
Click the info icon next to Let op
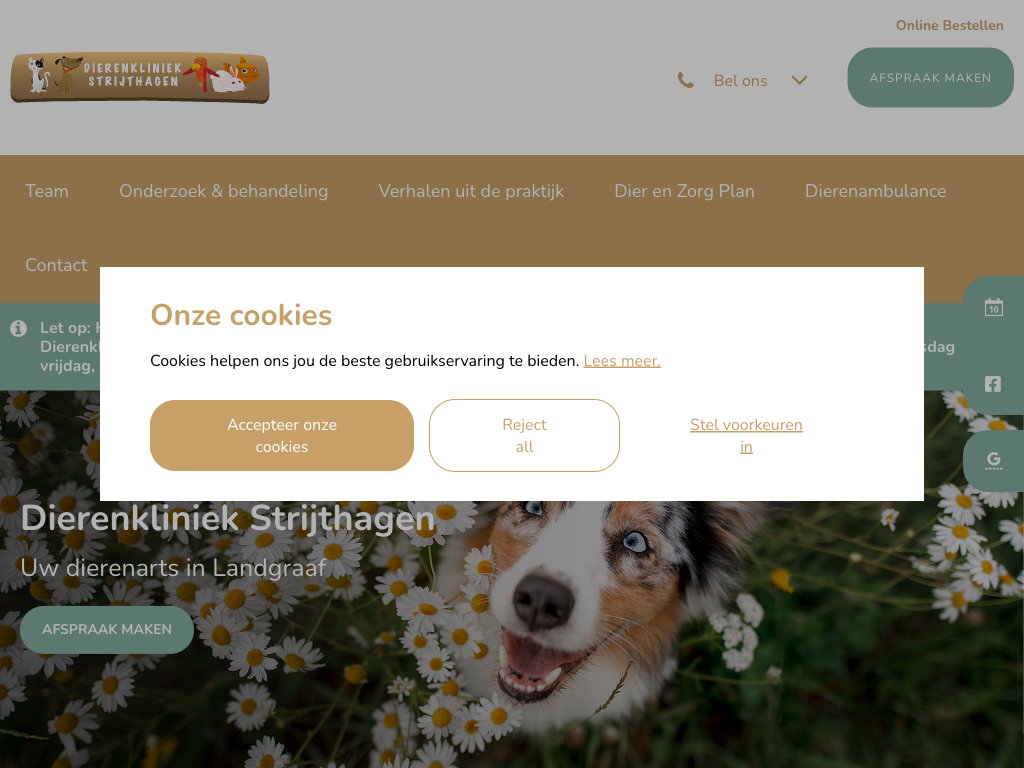click(18, 328)
